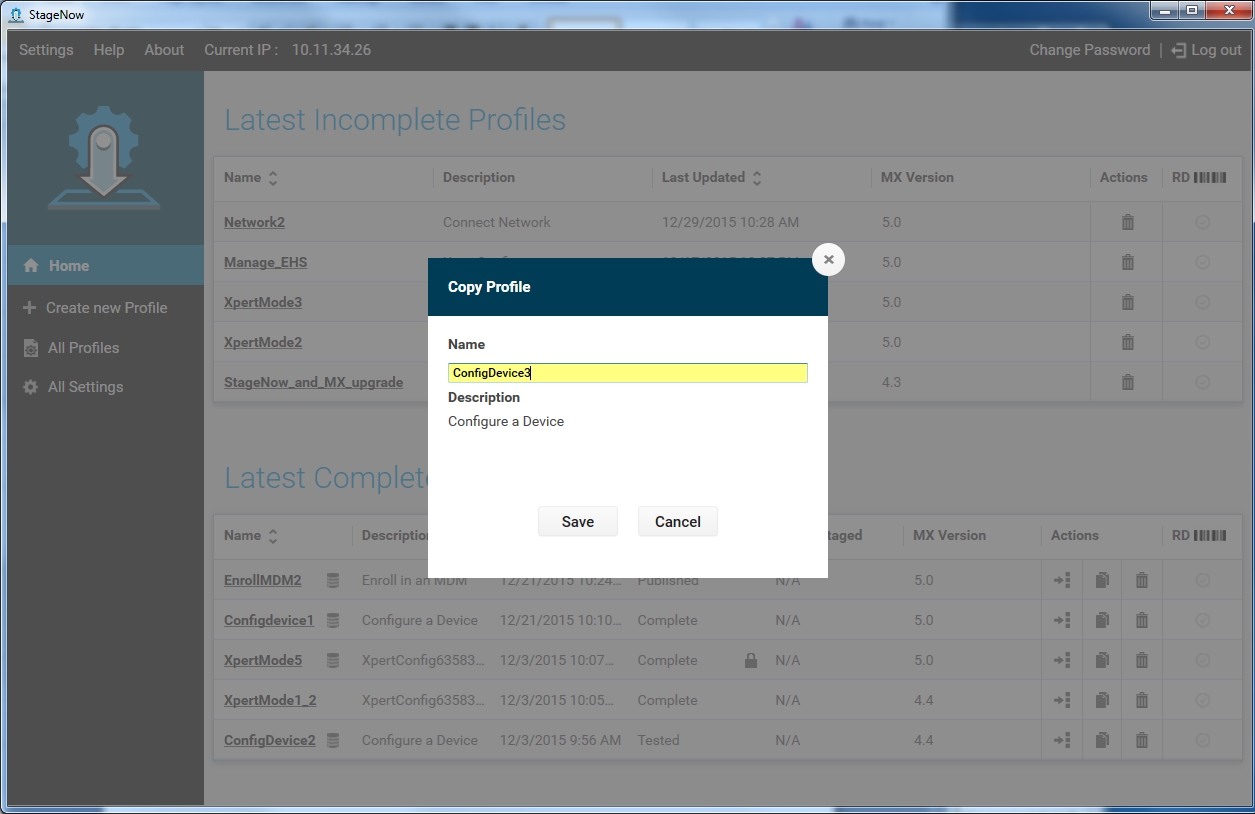Sort incomplete profiles by Last Updated
The image size is (1255, 814).
click(757, 178)
